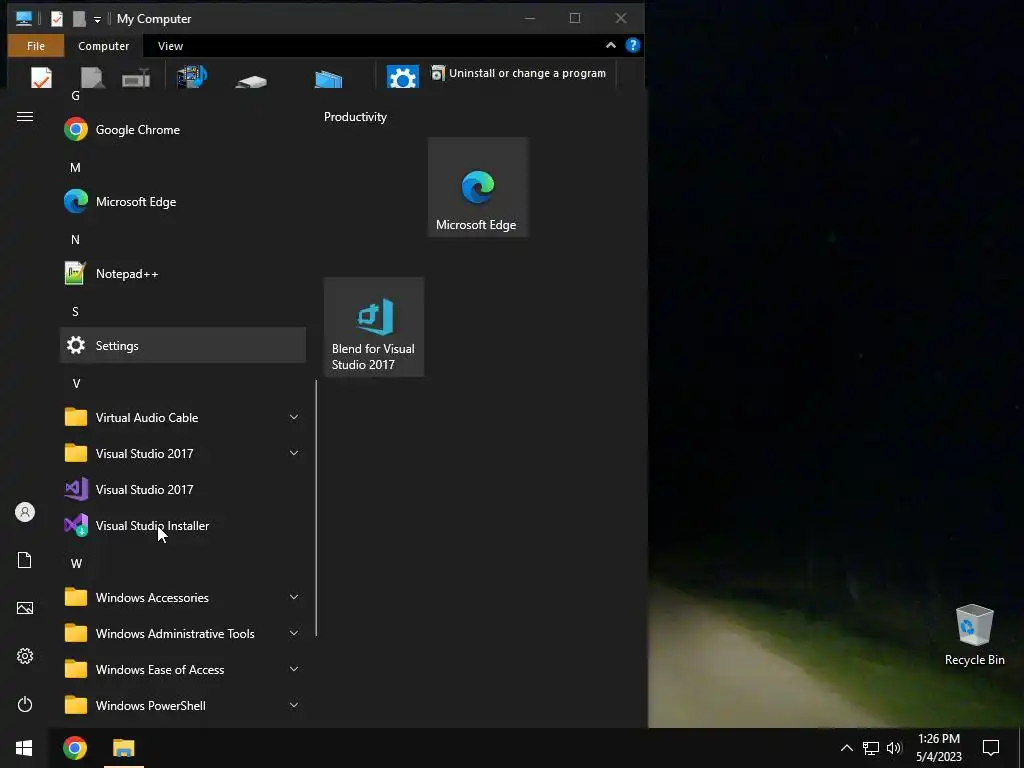Viewport: 1024px width, 768px height.
Task: Click the Microsoft Edge tile under Productivity
Action: 478,187
